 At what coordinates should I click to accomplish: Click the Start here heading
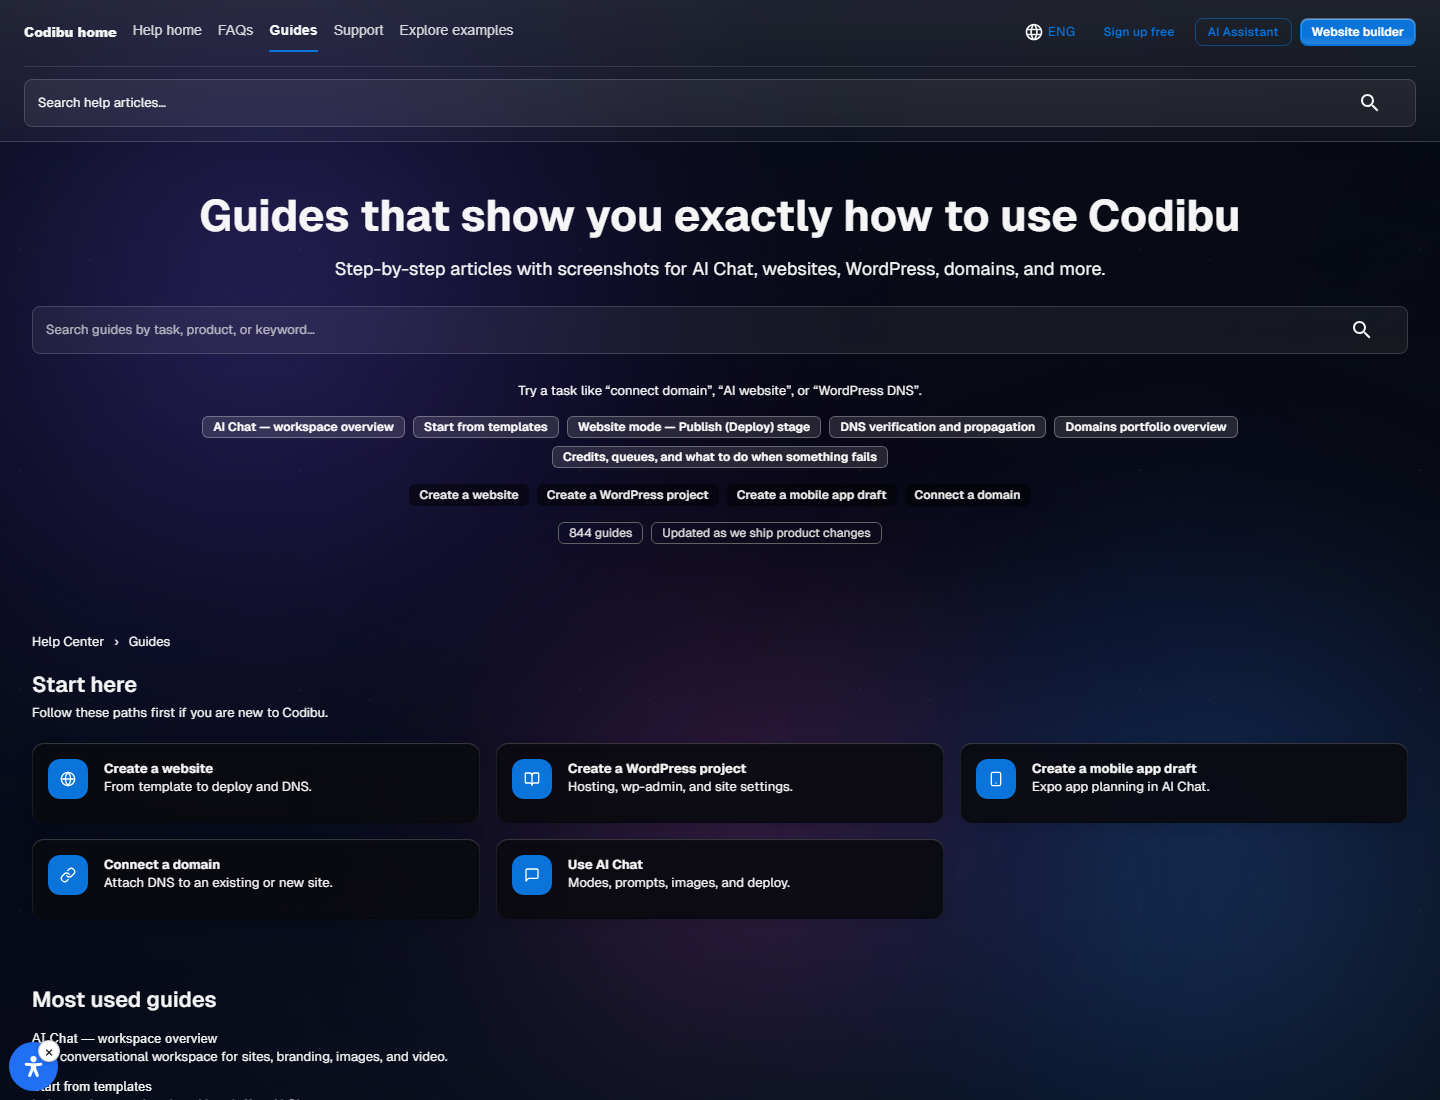pos(84,685)
